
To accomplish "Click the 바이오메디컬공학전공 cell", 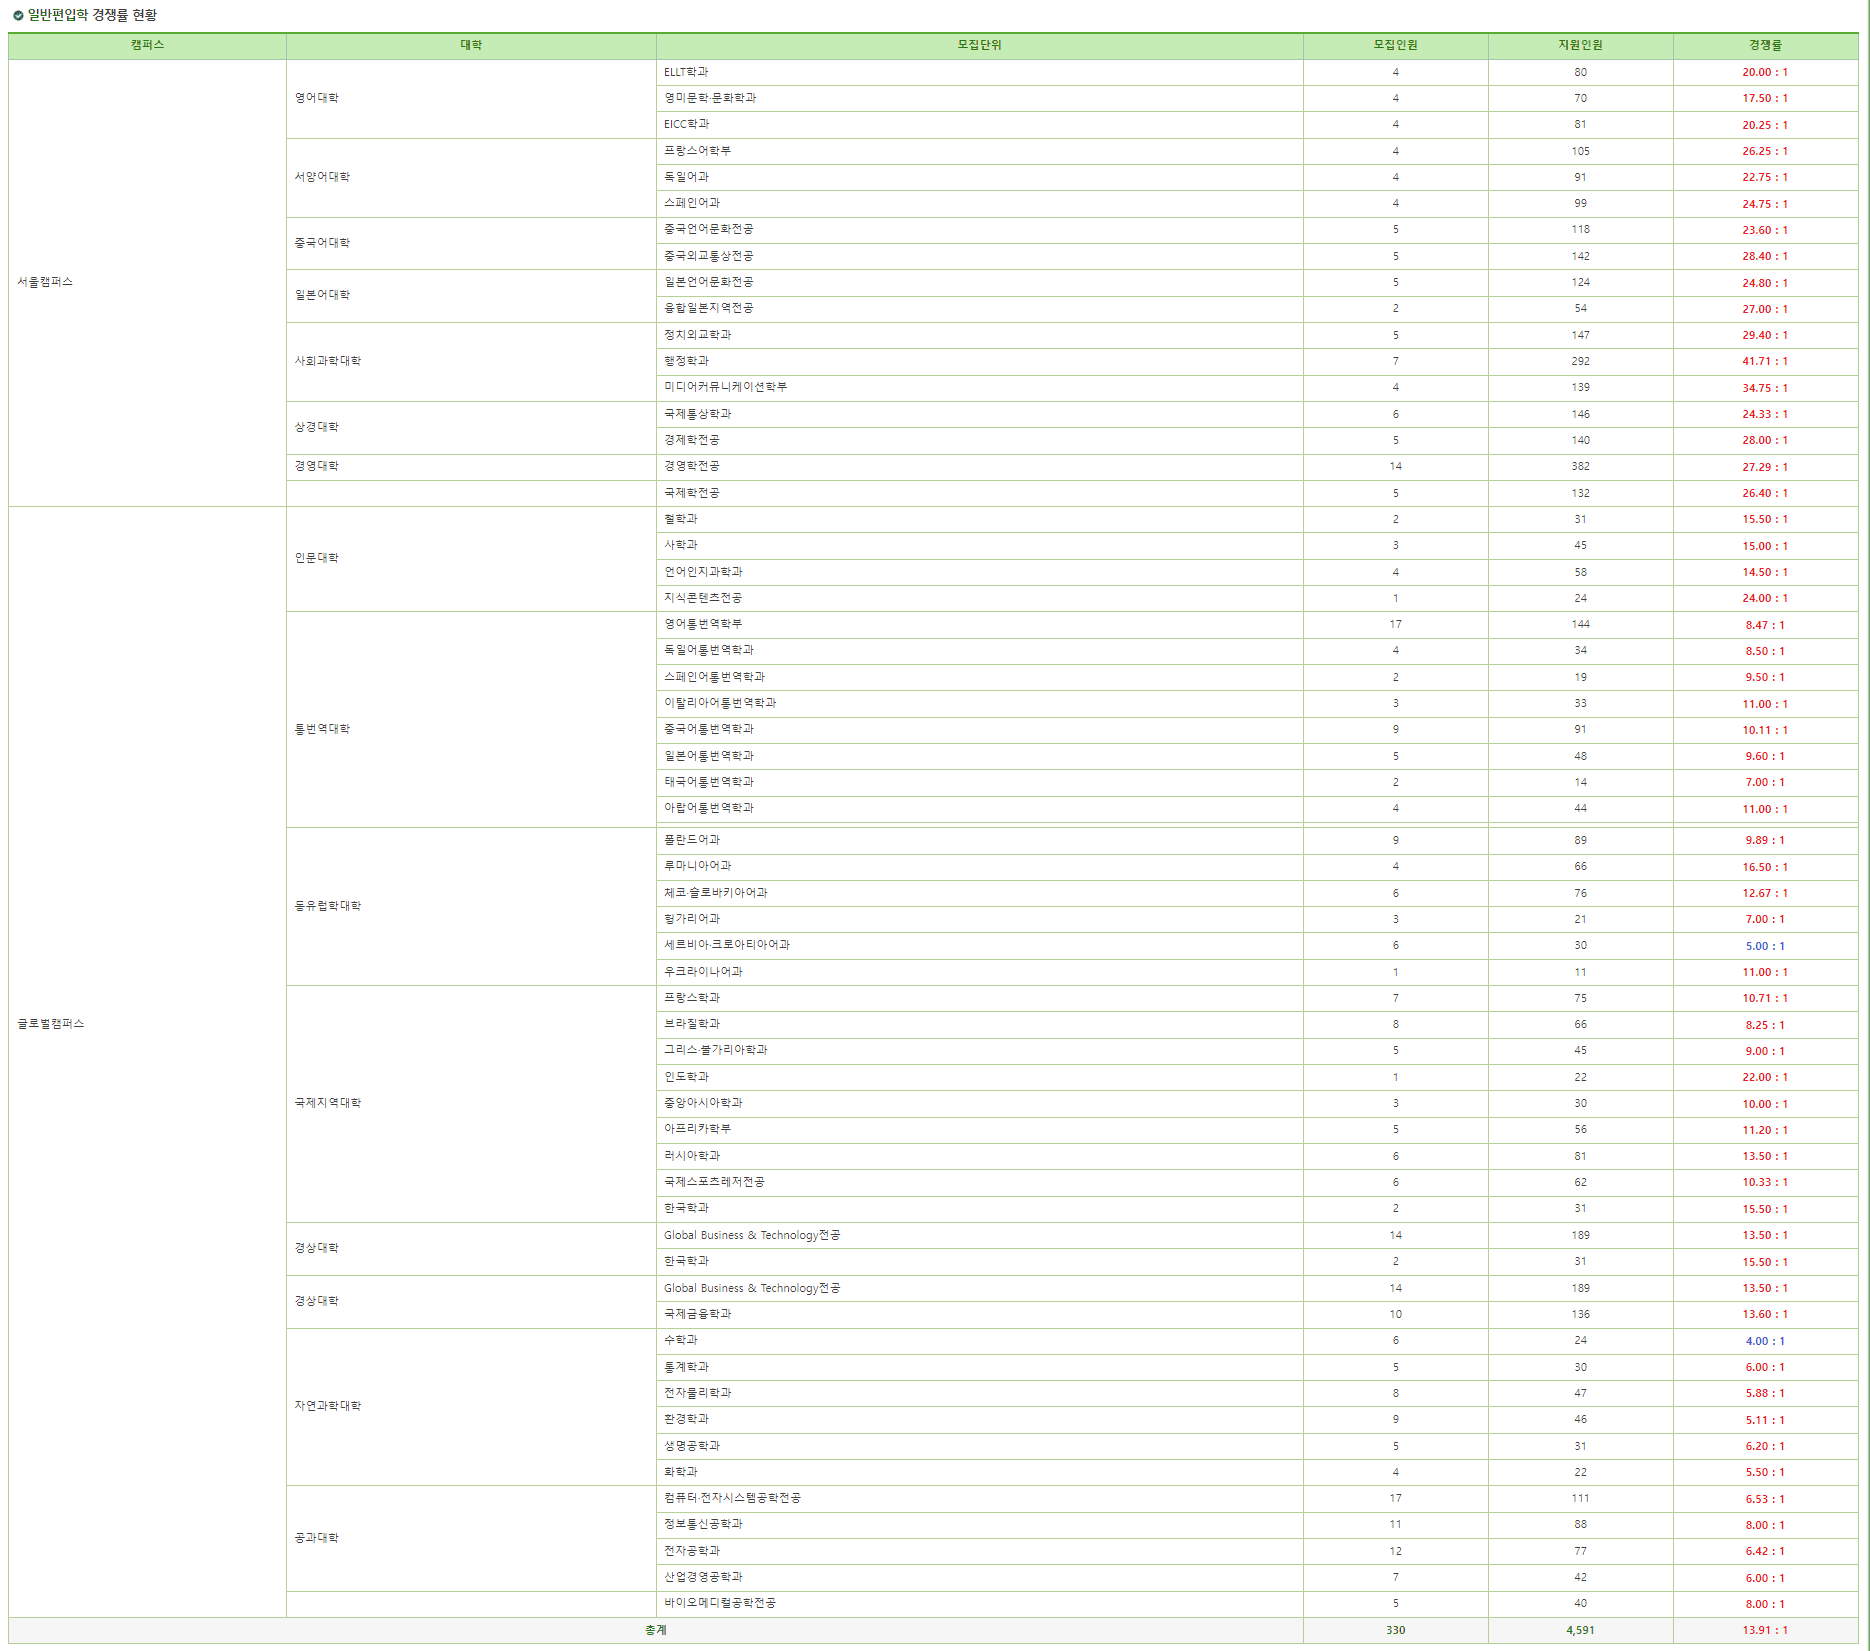I will (979, 1603).
